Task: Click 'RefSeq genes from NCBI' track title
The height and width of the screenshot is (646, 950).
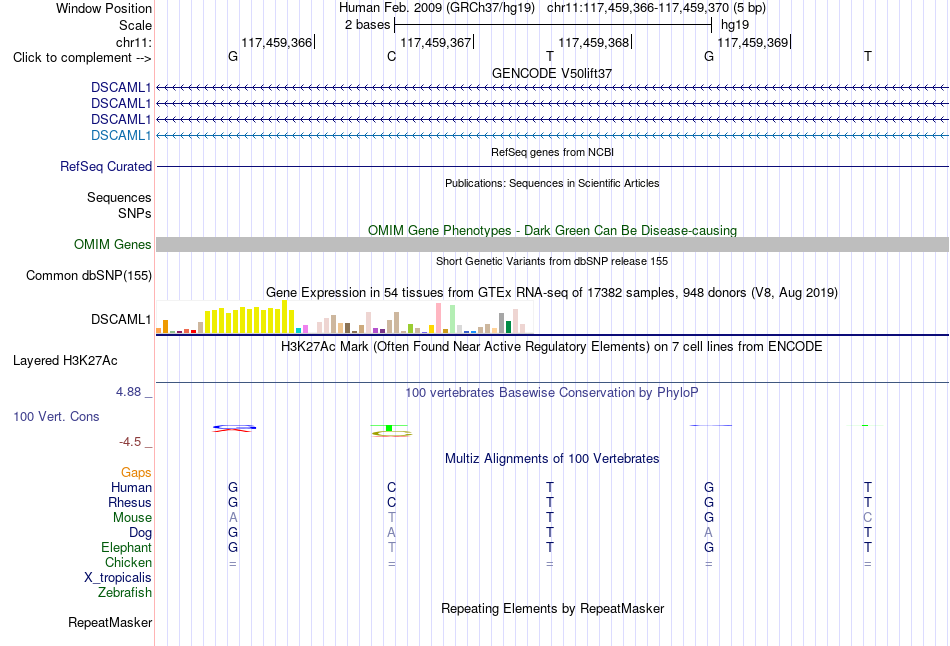Action: 552,152
